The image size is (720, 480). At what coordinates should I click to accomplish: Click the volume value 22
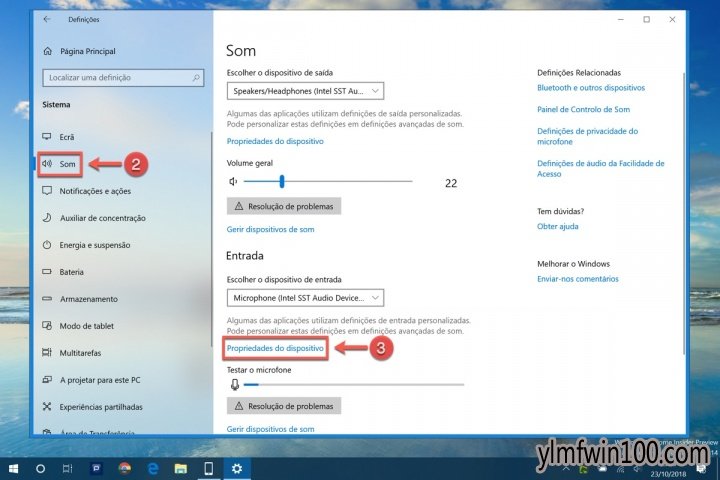pos(451,183)
